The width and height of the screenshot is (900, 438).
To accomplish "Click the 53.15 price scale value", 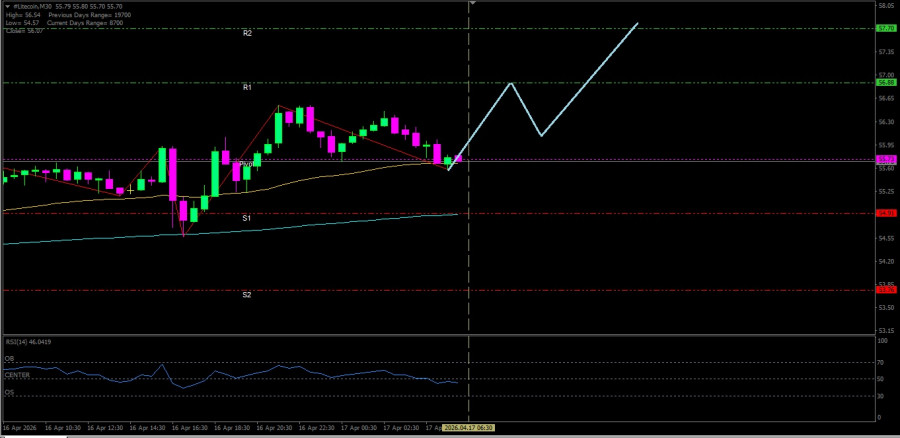I will (x=886, y=331).
